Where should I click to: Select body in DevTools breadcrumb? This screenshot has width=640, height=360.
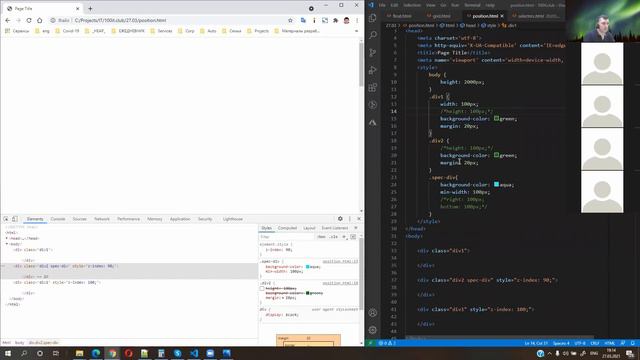coord(20,342)
